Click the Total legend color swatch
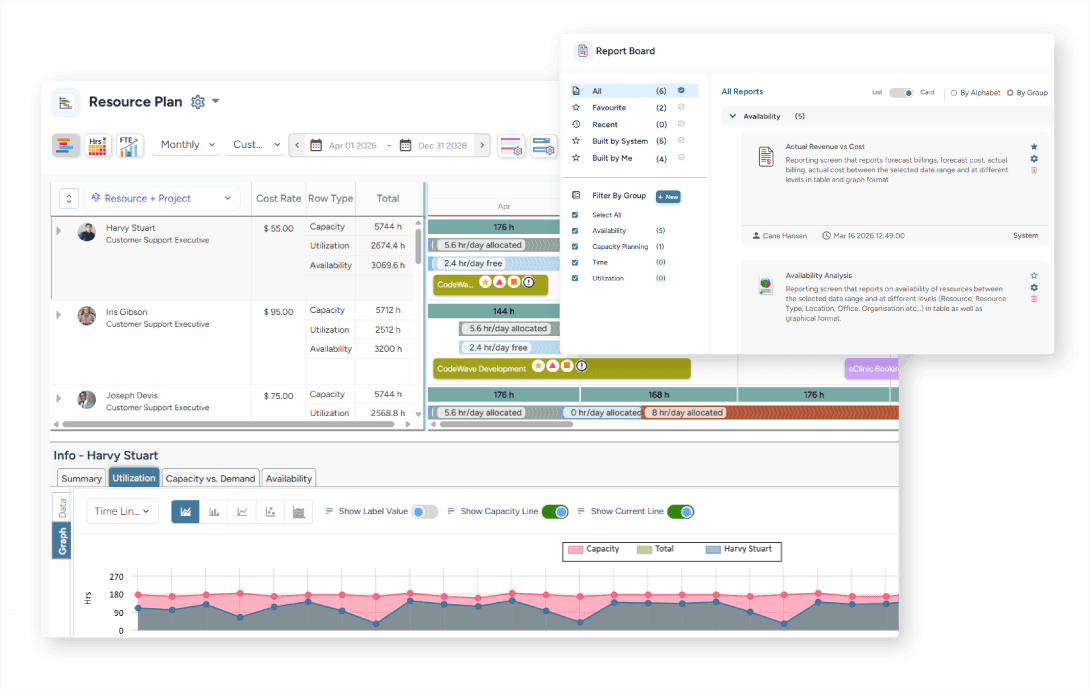 [644, 549]
